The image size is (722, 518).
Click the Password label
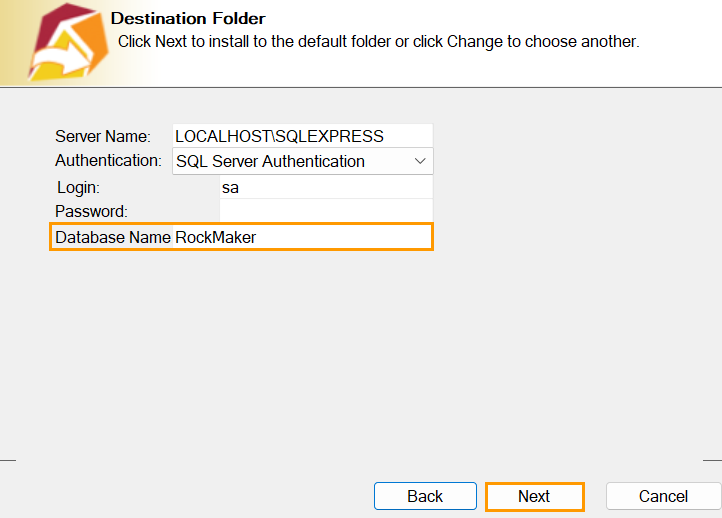click(x=91, y=211)
